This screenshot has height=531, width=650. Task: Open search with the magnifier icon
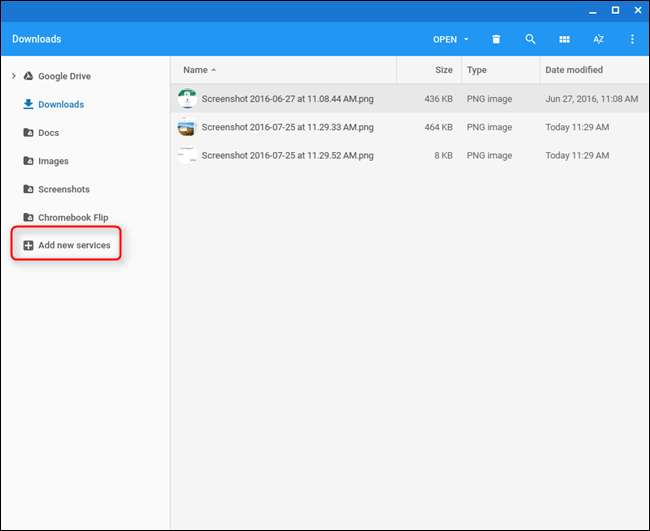[x=530, y=39]
